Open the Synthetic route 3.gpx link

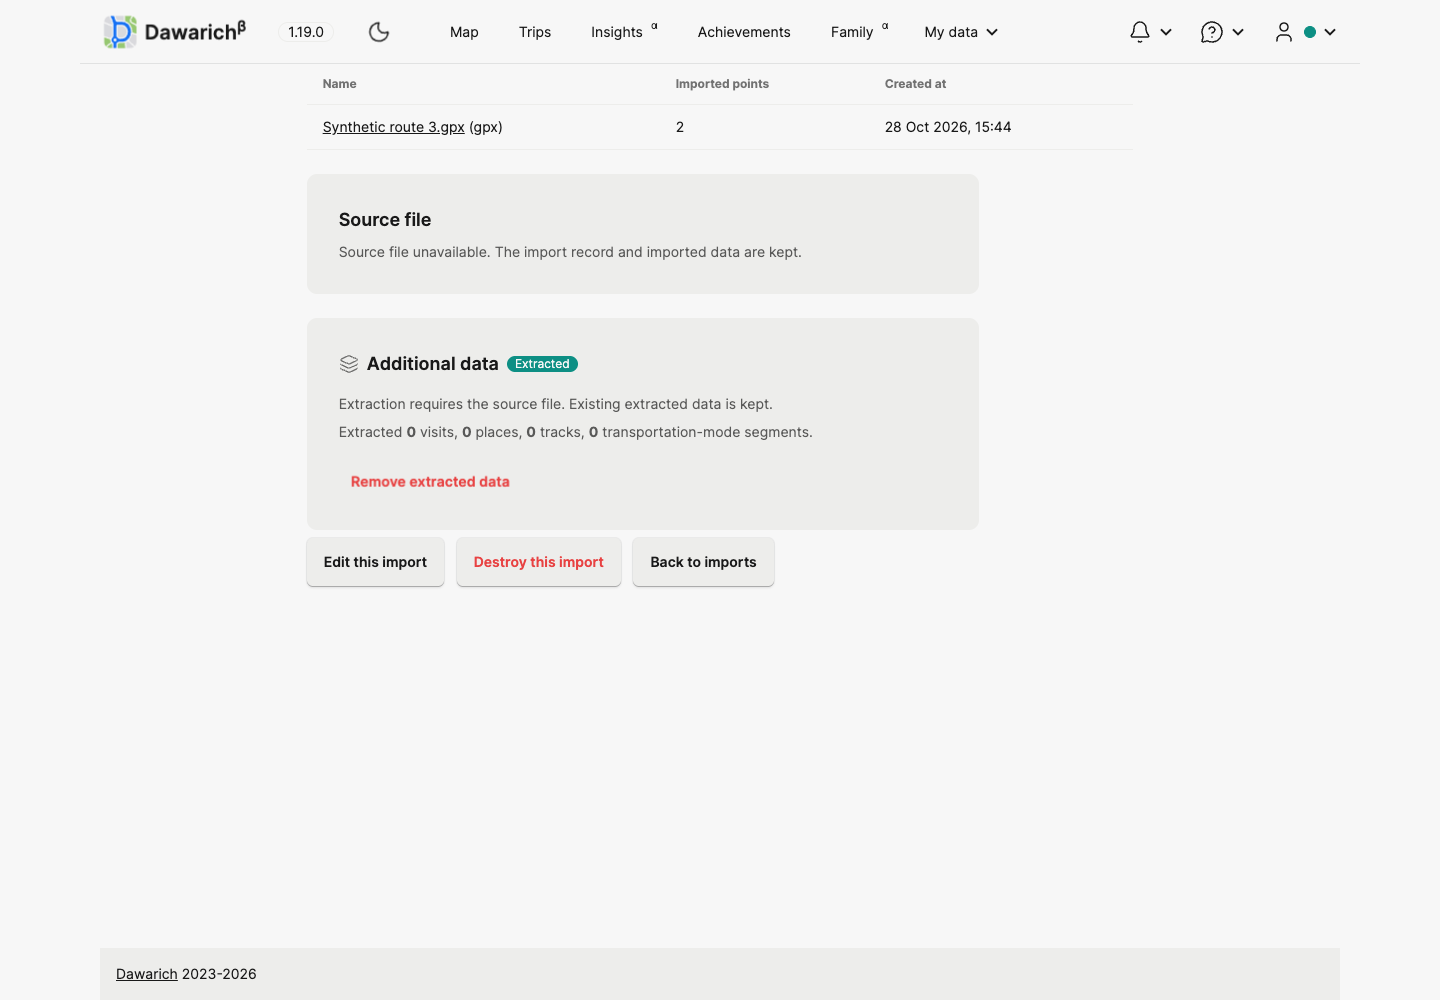click(x=394, y=127)
